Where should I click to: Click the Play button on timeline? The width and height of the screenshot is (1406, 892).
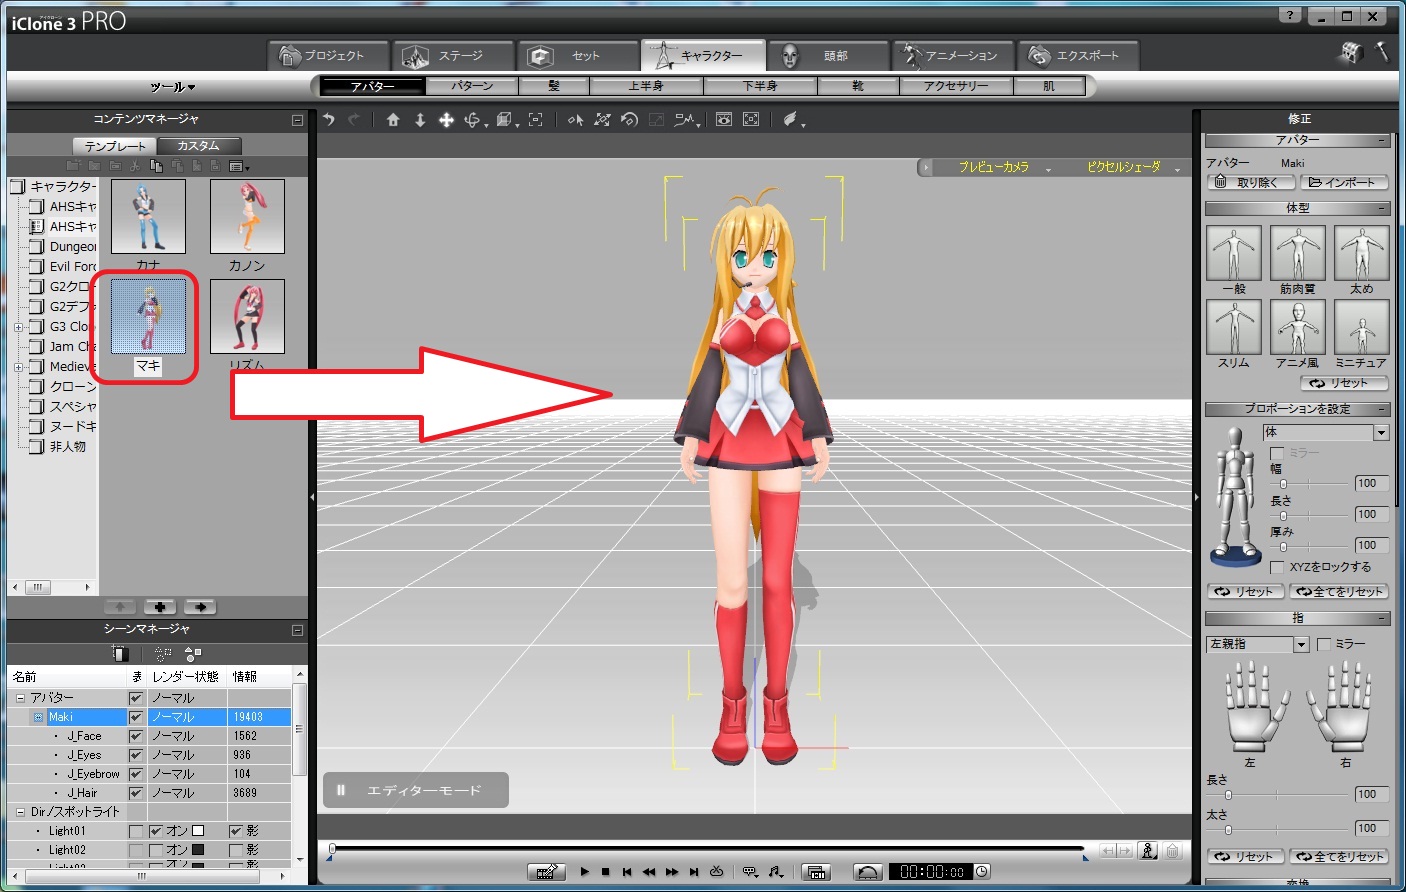click(584, 872)
